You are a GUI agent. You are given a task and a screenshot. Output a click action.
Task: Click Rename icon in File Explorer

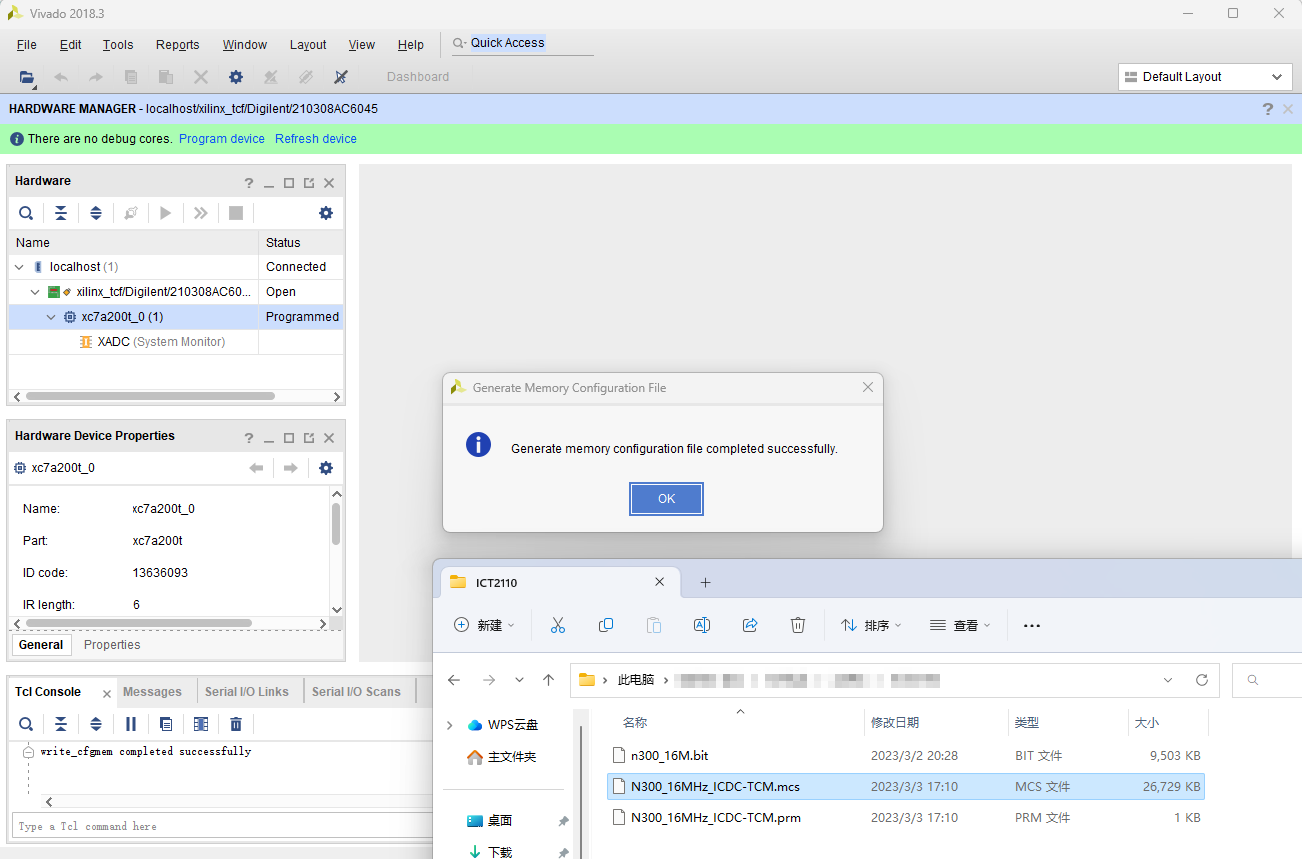702,625
